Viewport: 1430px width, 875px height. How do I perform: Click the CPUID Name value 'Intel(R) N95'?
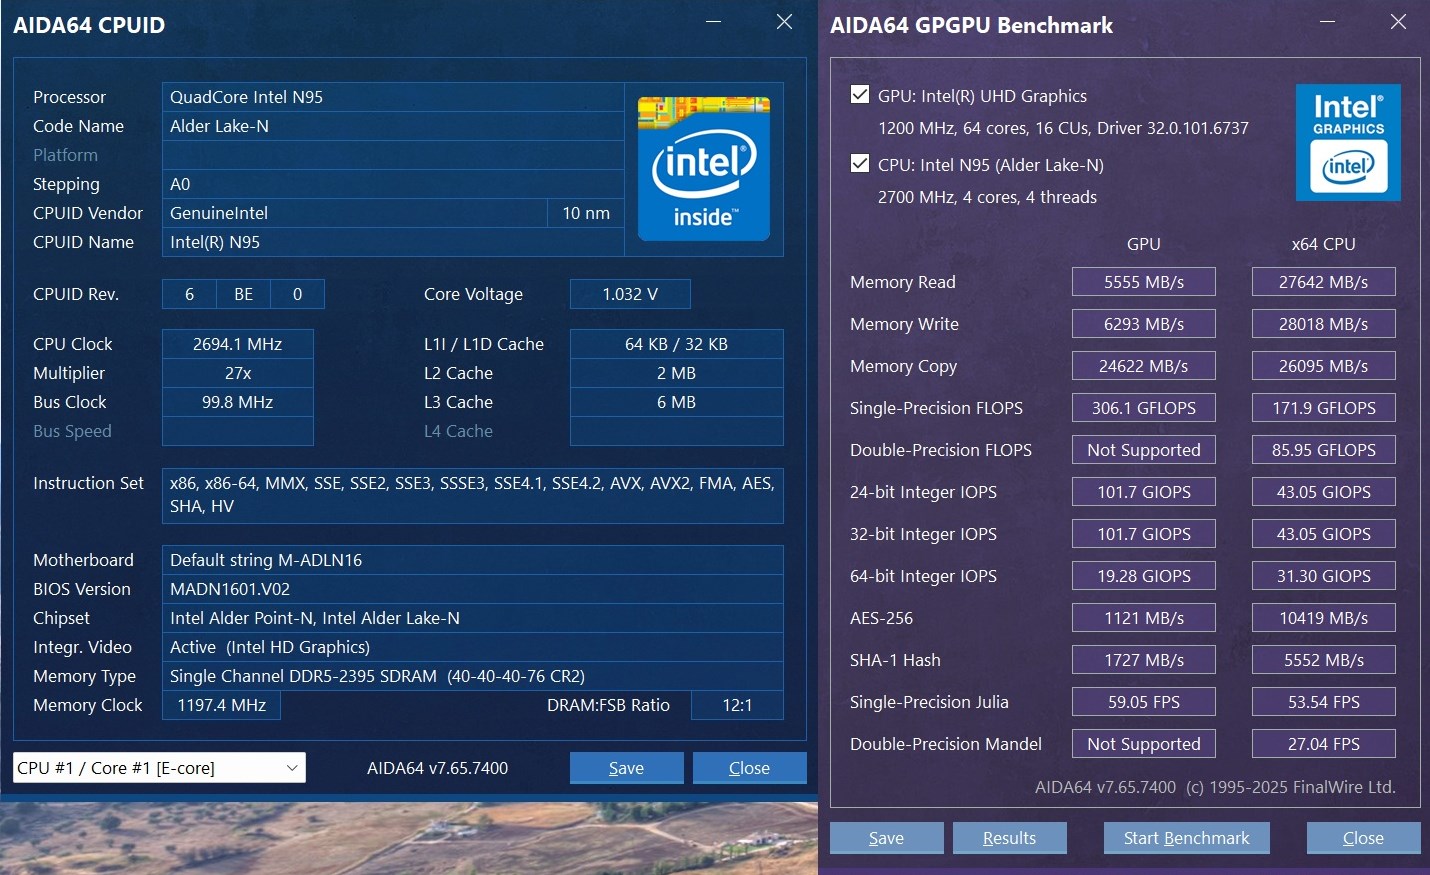coord(393,242)
